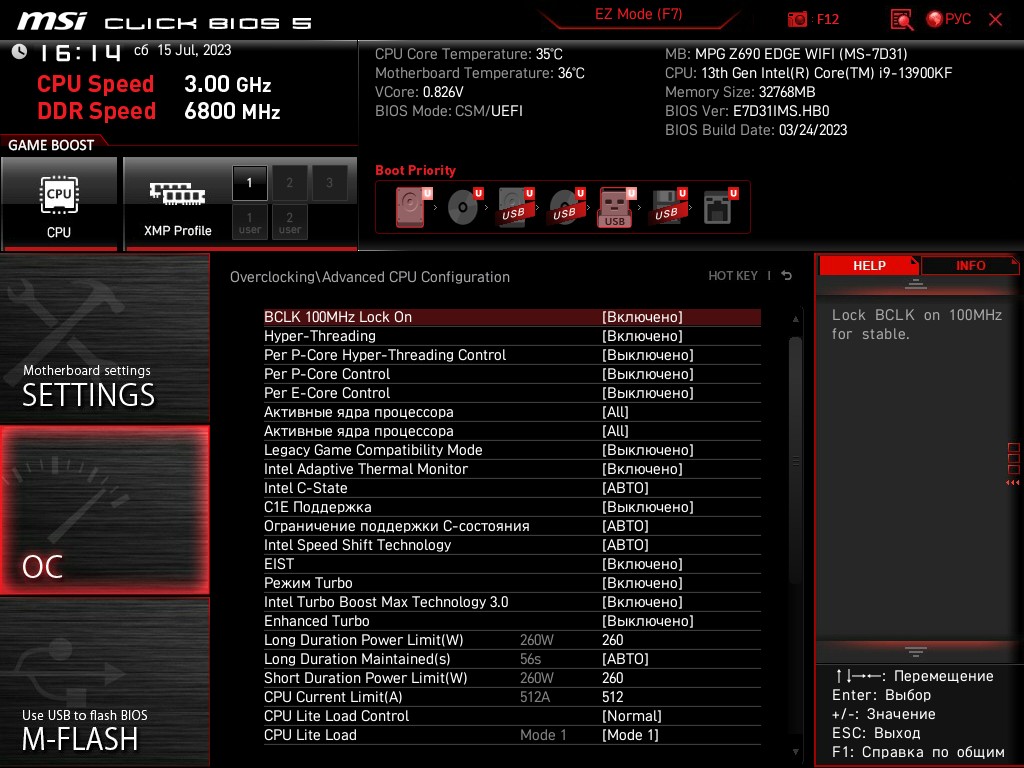
Task: Go back using the return arrow icon
Action: [787, 276]
